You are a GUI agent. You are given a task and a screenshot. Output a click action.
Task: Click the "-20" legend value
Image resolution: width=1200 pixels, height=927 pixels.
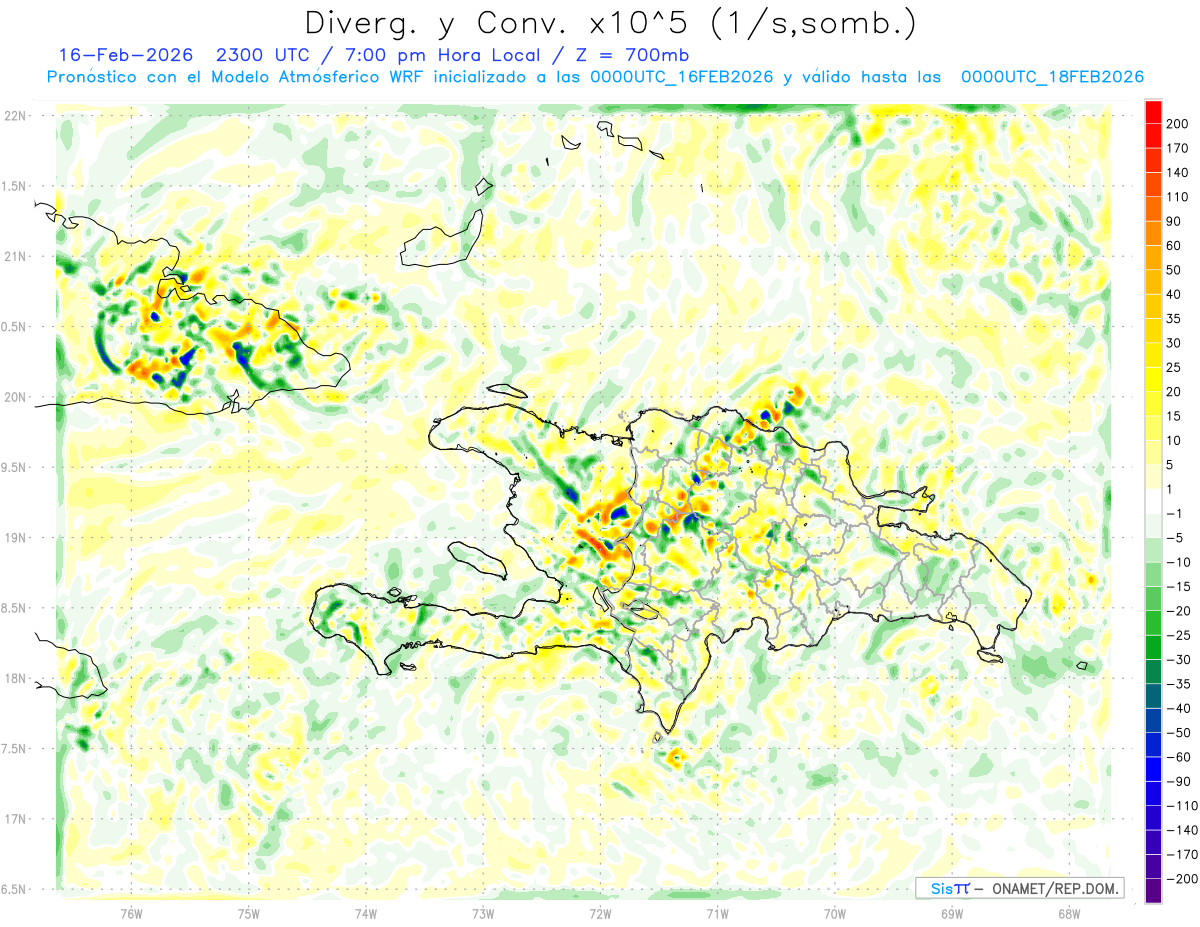coord(1178,611)
